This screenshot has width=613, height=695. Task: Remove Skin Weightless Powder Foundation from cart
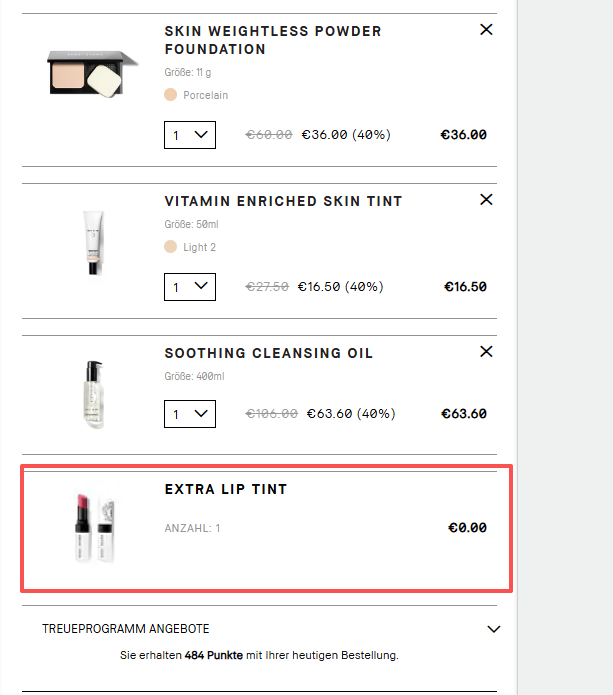487,30
